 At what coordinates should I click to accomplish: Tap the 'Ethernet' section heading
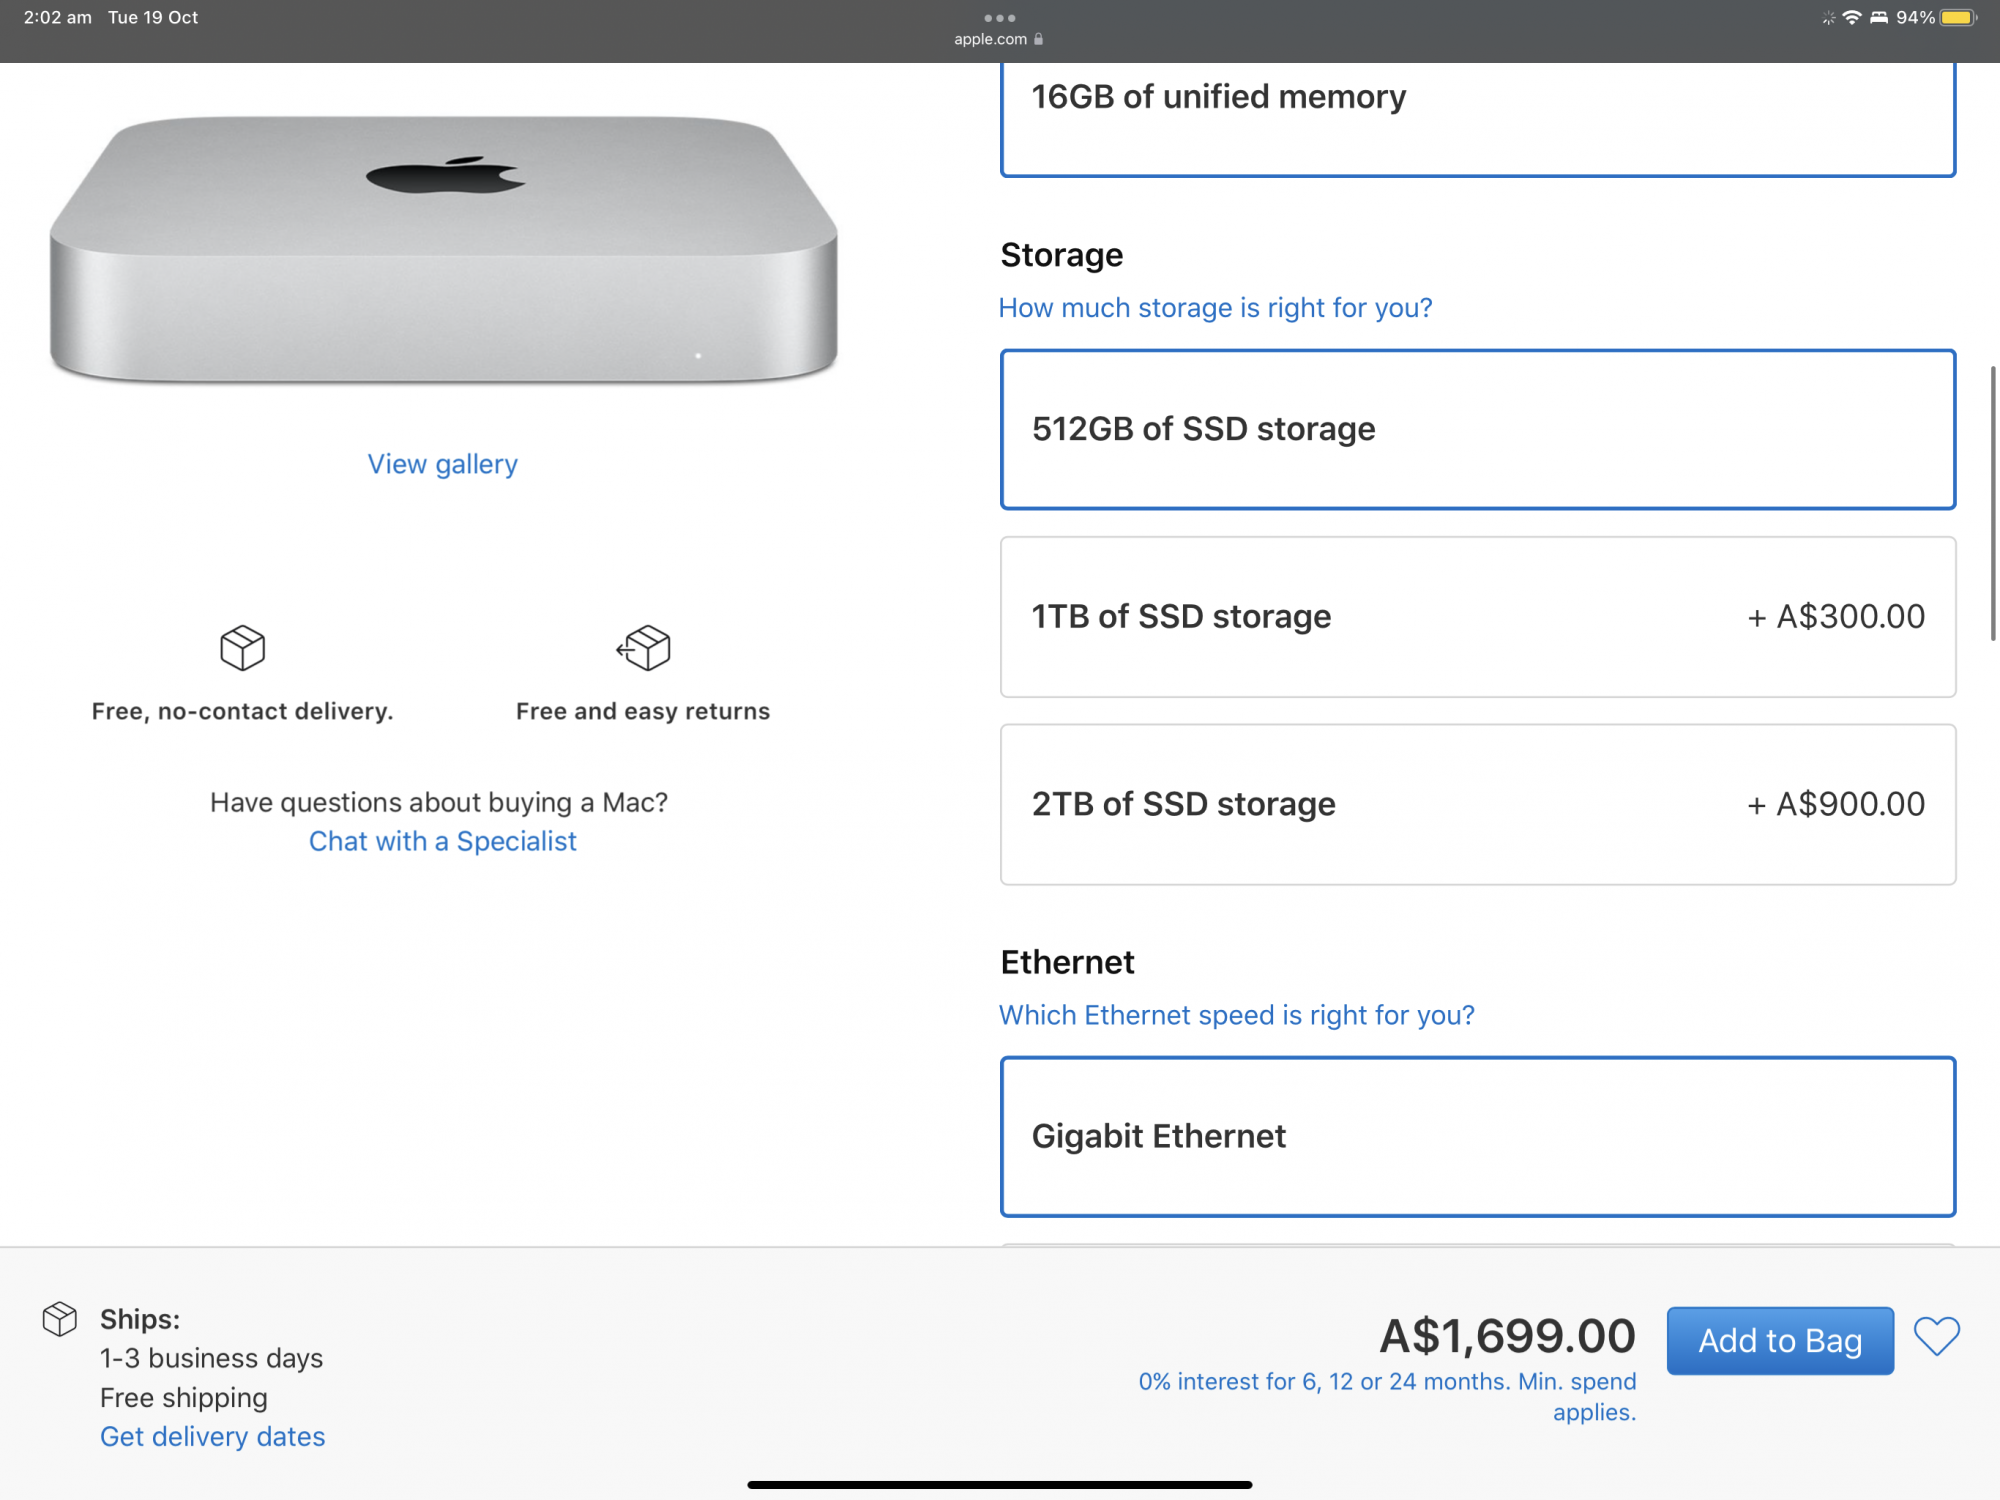pos(1067,962)
